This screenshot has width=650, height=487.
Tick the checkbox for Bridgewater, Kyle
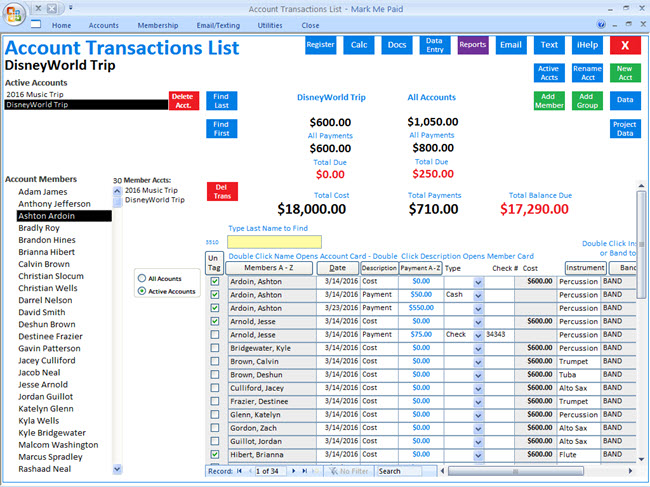(215, 348)
